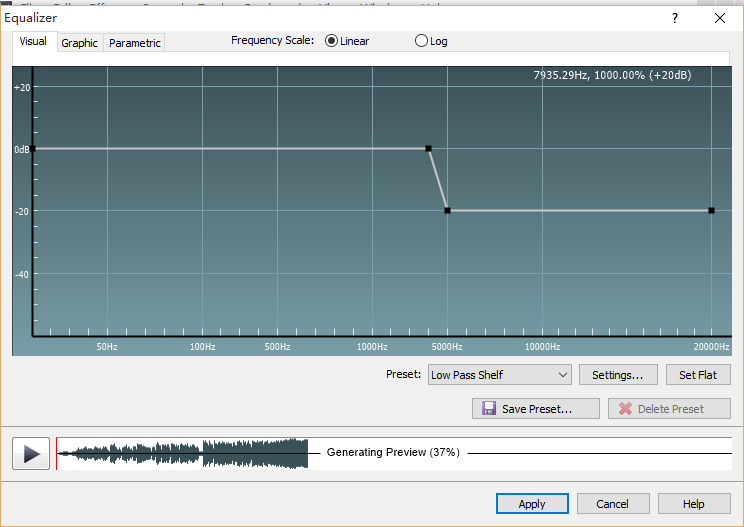Open the equalizer Settings dialog

[617, 375]
